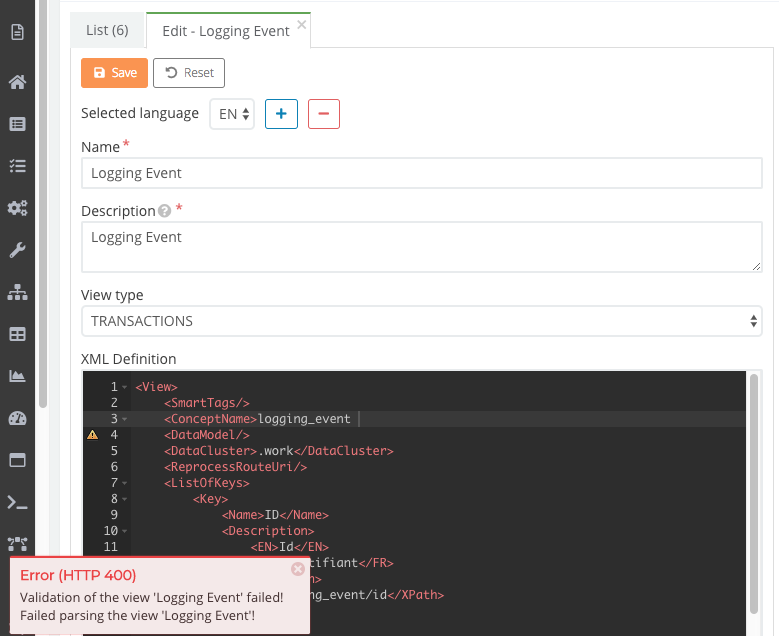Click the warning icon on line 4
779x636 pixels.
click(92, 435)
